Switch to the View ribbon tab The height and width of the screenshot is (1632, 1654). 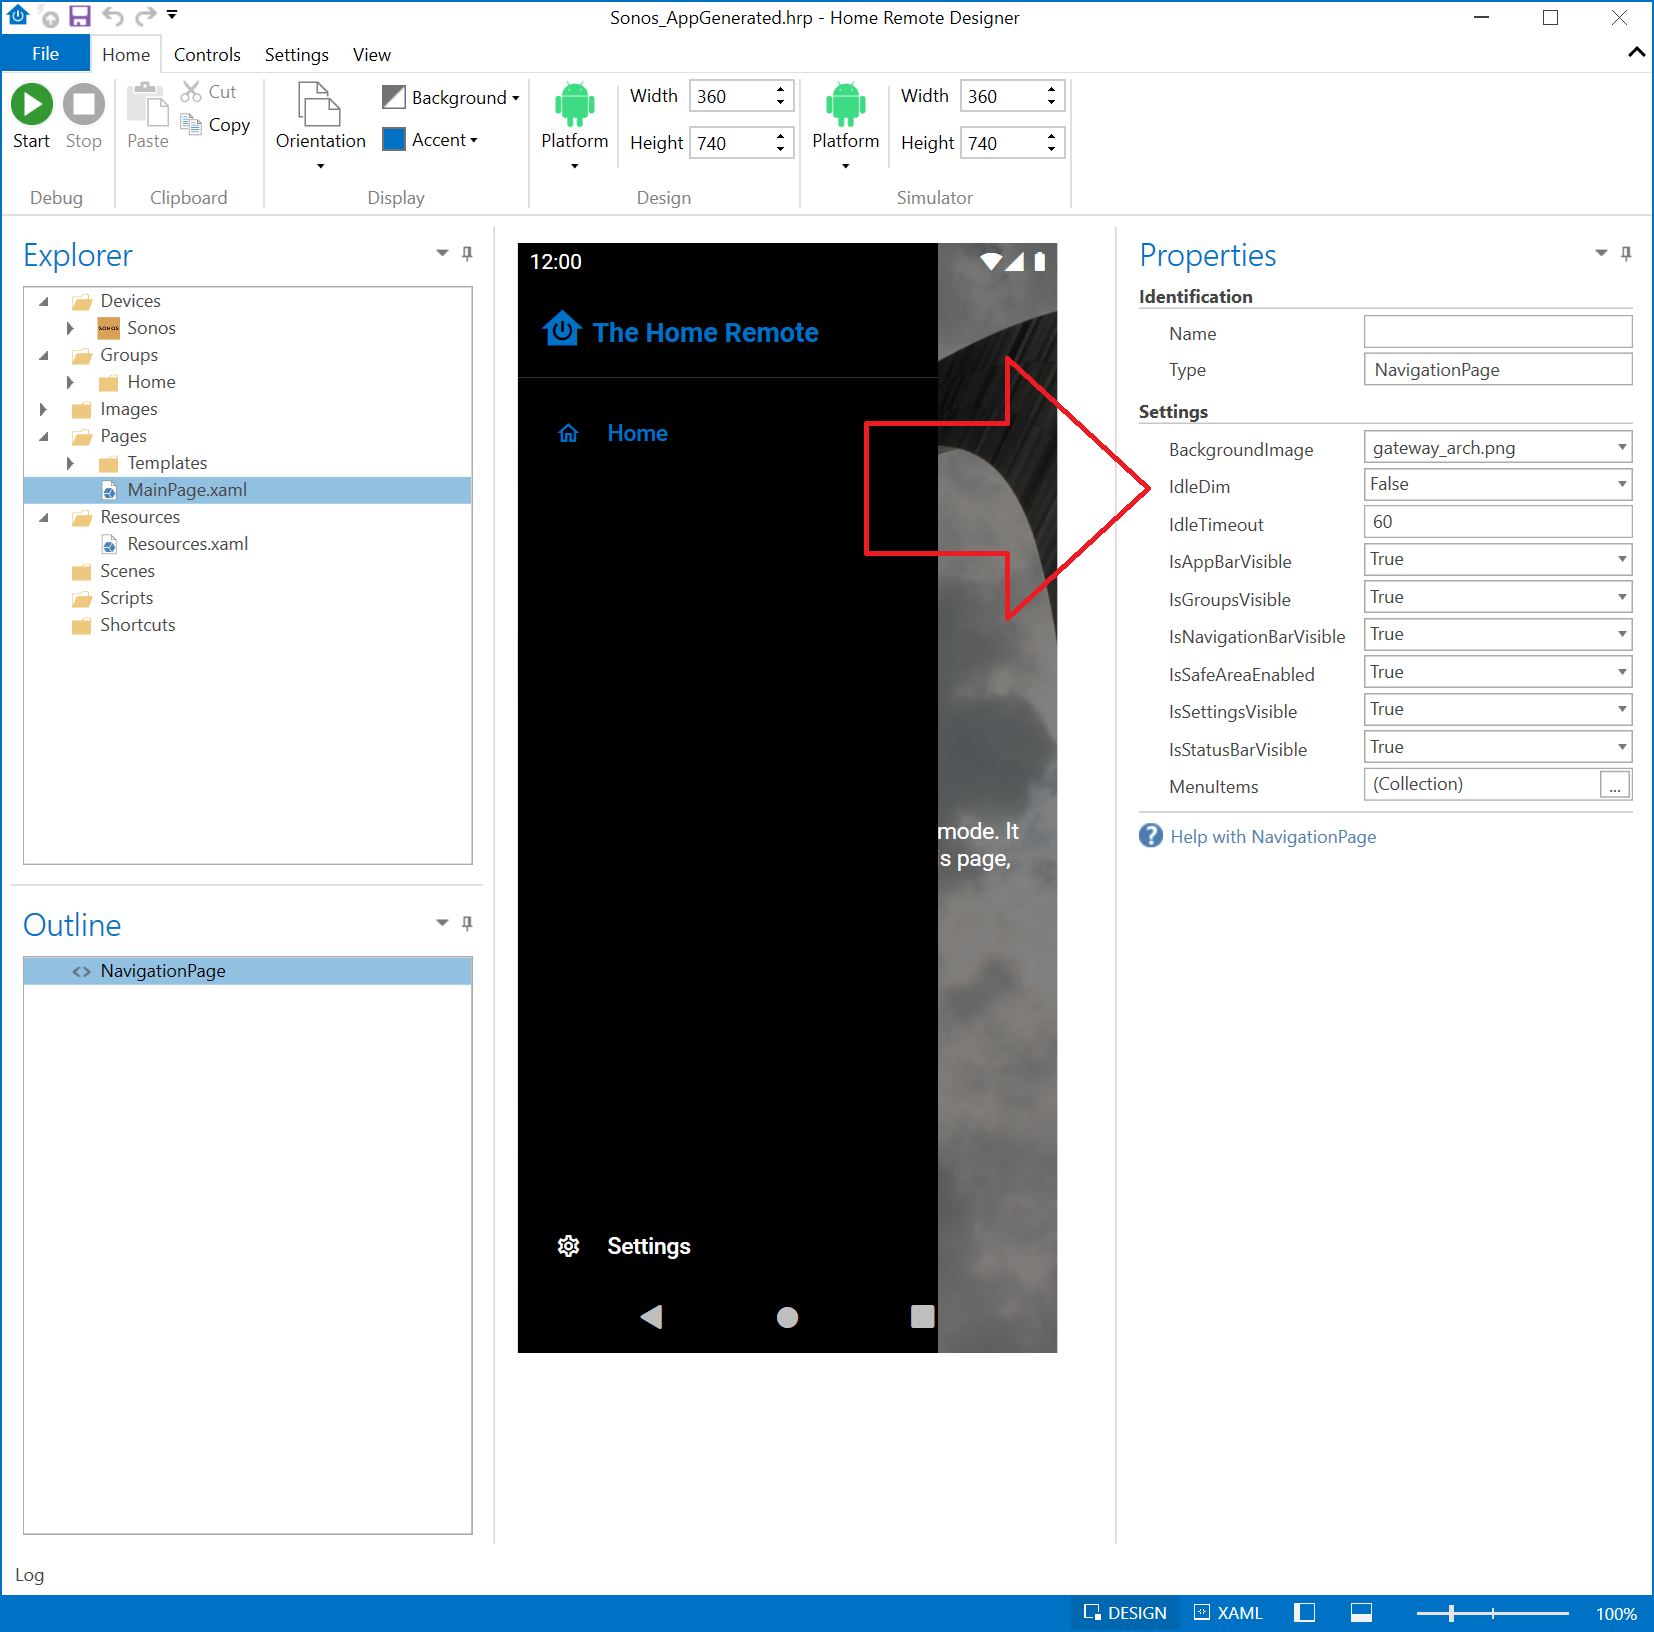coord(371,54)
